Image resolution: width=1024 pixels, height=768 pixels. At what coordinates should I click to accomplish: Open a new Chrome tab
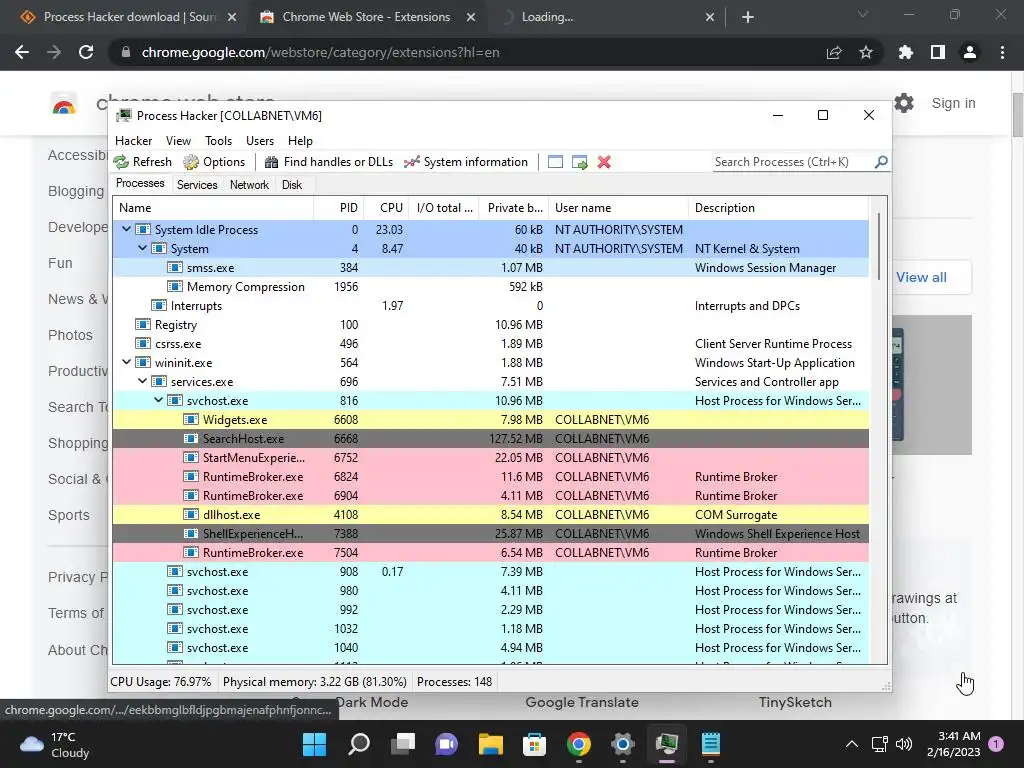coord(748,17)
